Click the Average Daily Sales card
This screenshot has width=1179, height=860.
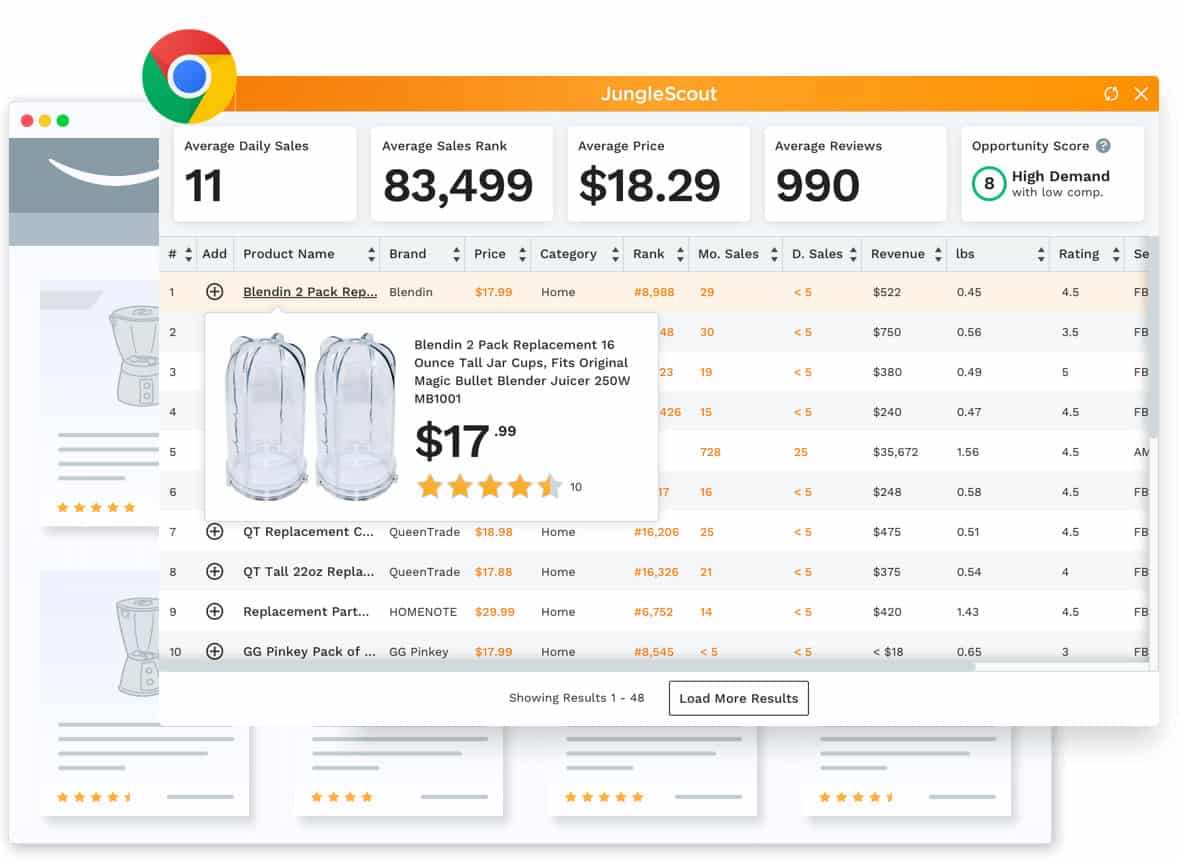click(x=265, y=174)
